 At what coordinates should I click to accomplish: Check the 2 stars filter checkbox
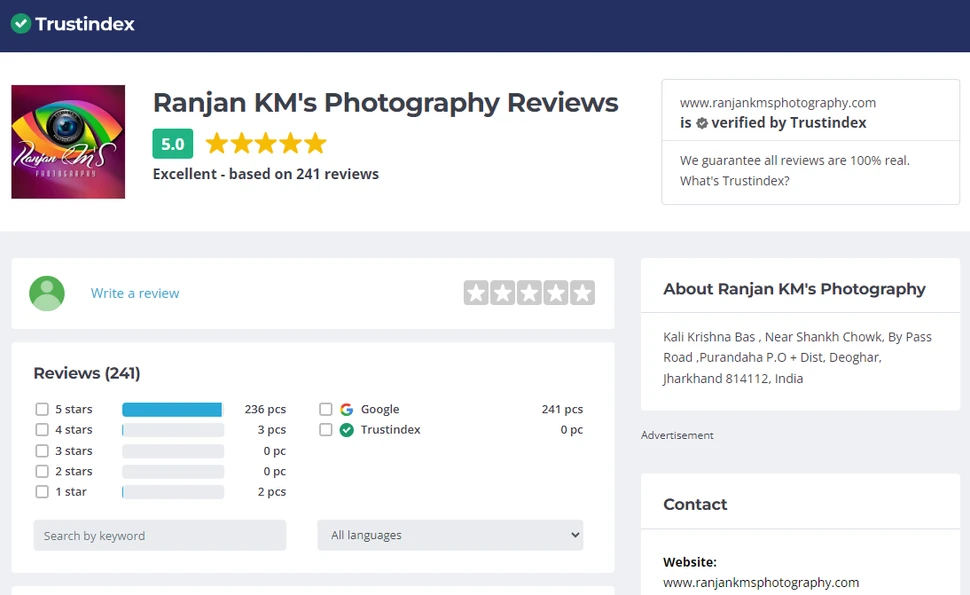[42, 471]
